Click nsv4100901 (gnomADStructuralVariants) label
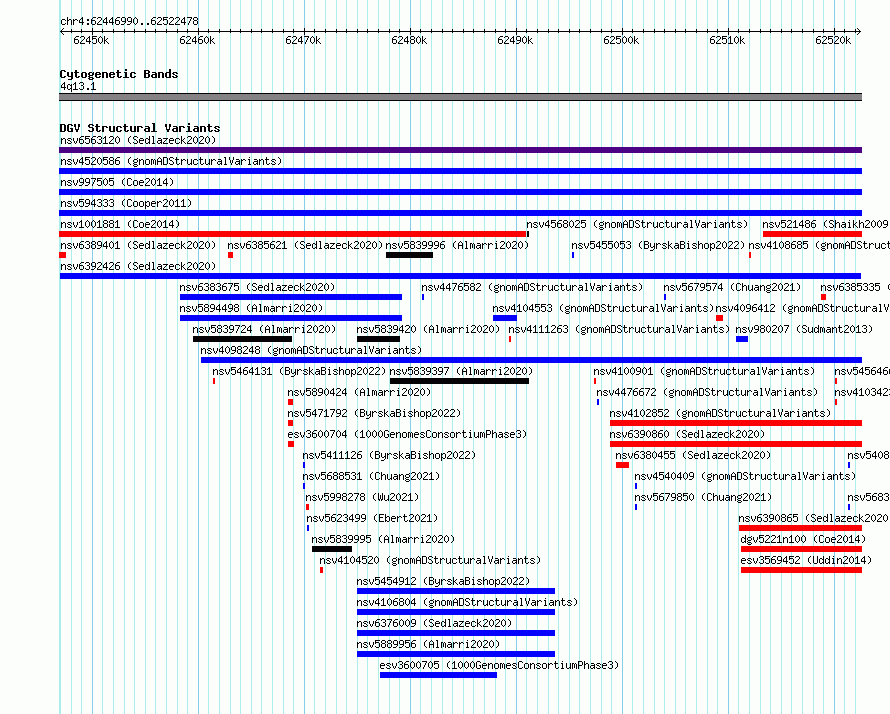 pos(704,371)
